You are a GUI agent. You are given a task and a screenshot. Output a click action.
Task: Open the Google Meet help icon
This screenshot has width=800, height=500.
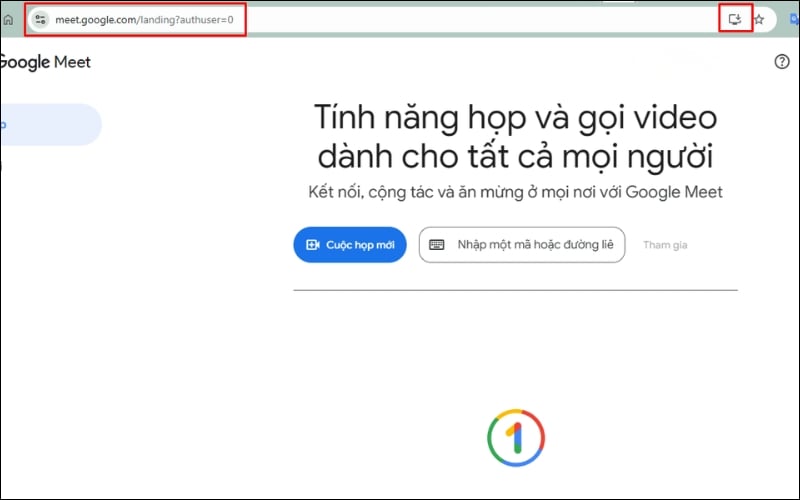pos(782,62)
